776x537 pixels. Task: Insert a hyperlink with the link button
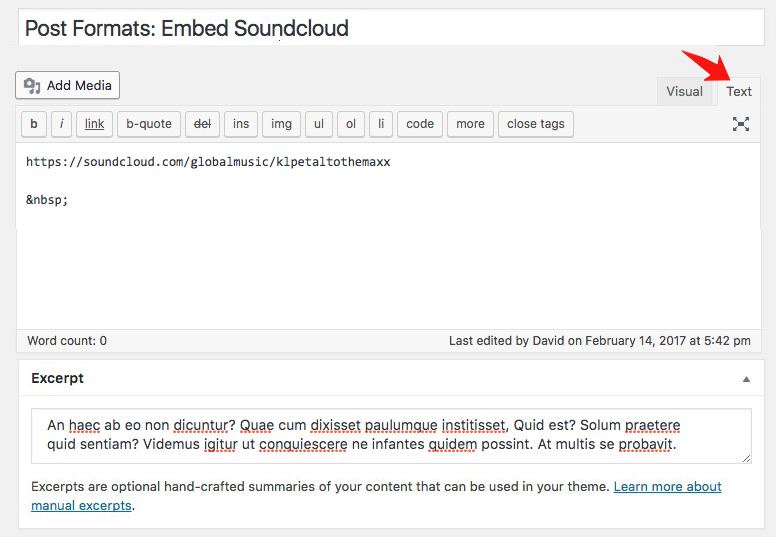(x=94, y=124)
